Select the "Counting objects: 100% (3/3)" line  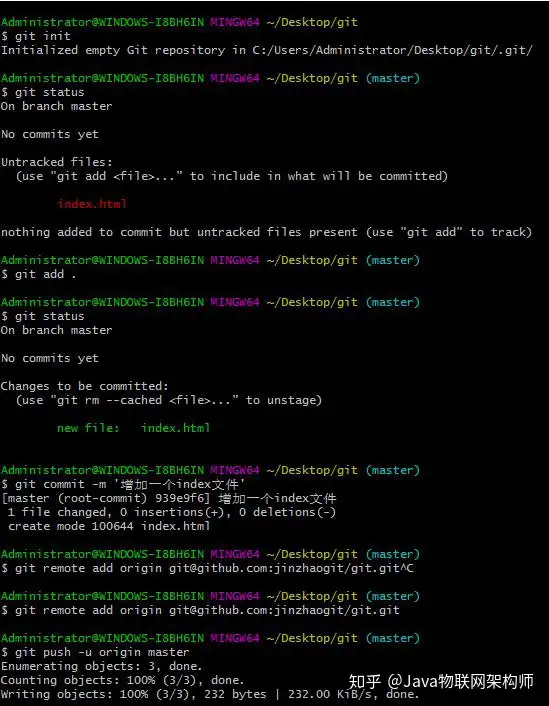123,680
